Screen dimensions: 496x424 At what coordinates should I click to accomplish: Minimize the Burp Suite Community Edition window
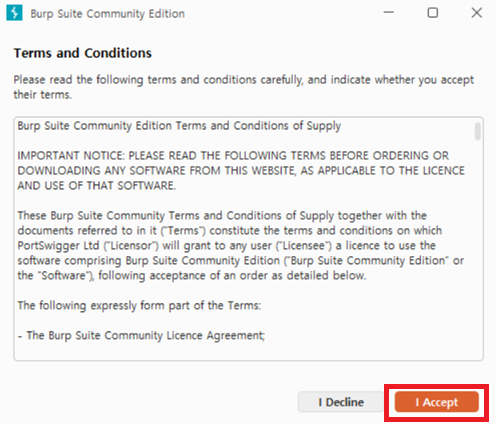click(x=389, y=13)
